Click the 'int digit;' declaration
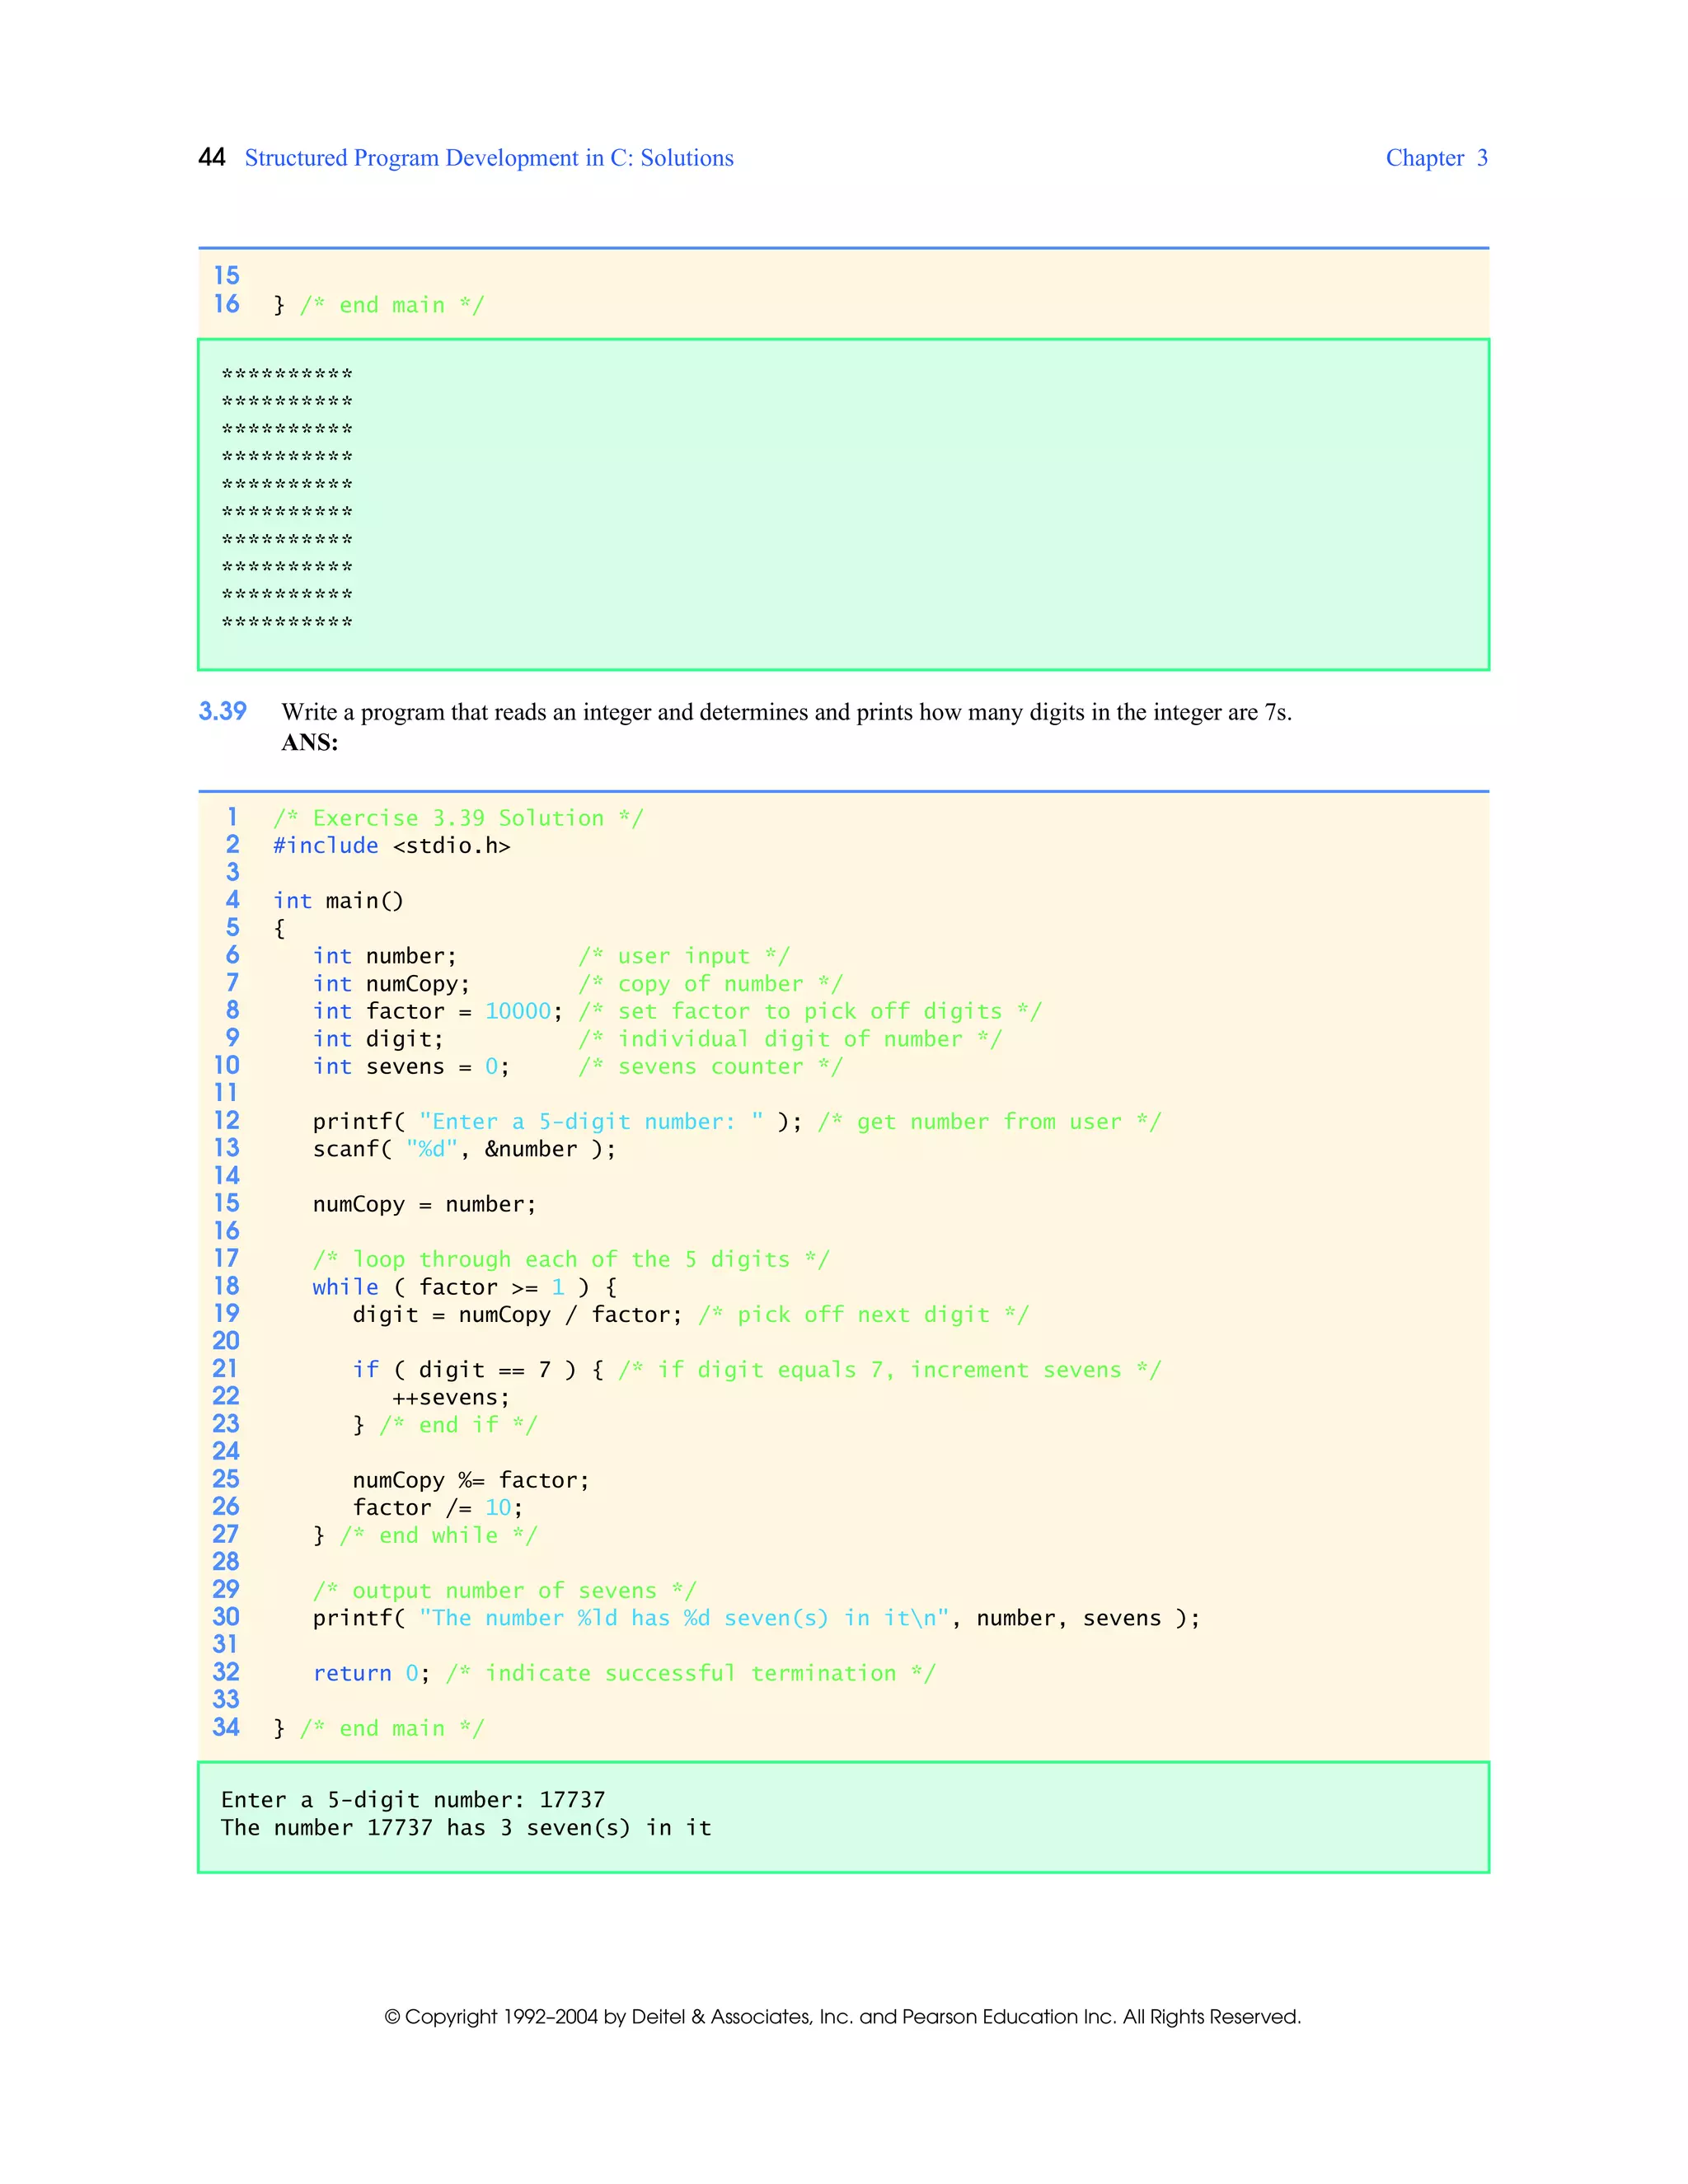This screenshot has width=1688, height=2184. (x=378, y=1039)
